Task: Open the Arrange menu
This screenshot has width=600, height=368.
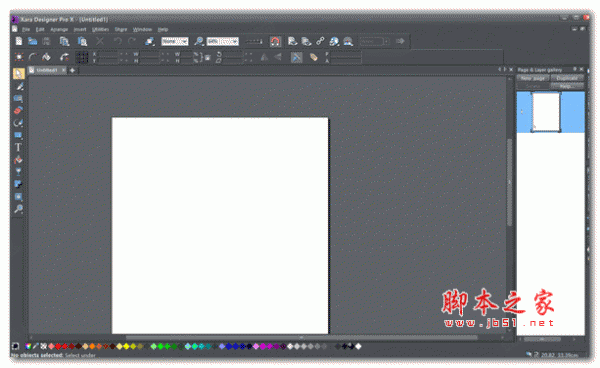Action: click(x=59, y=29)
